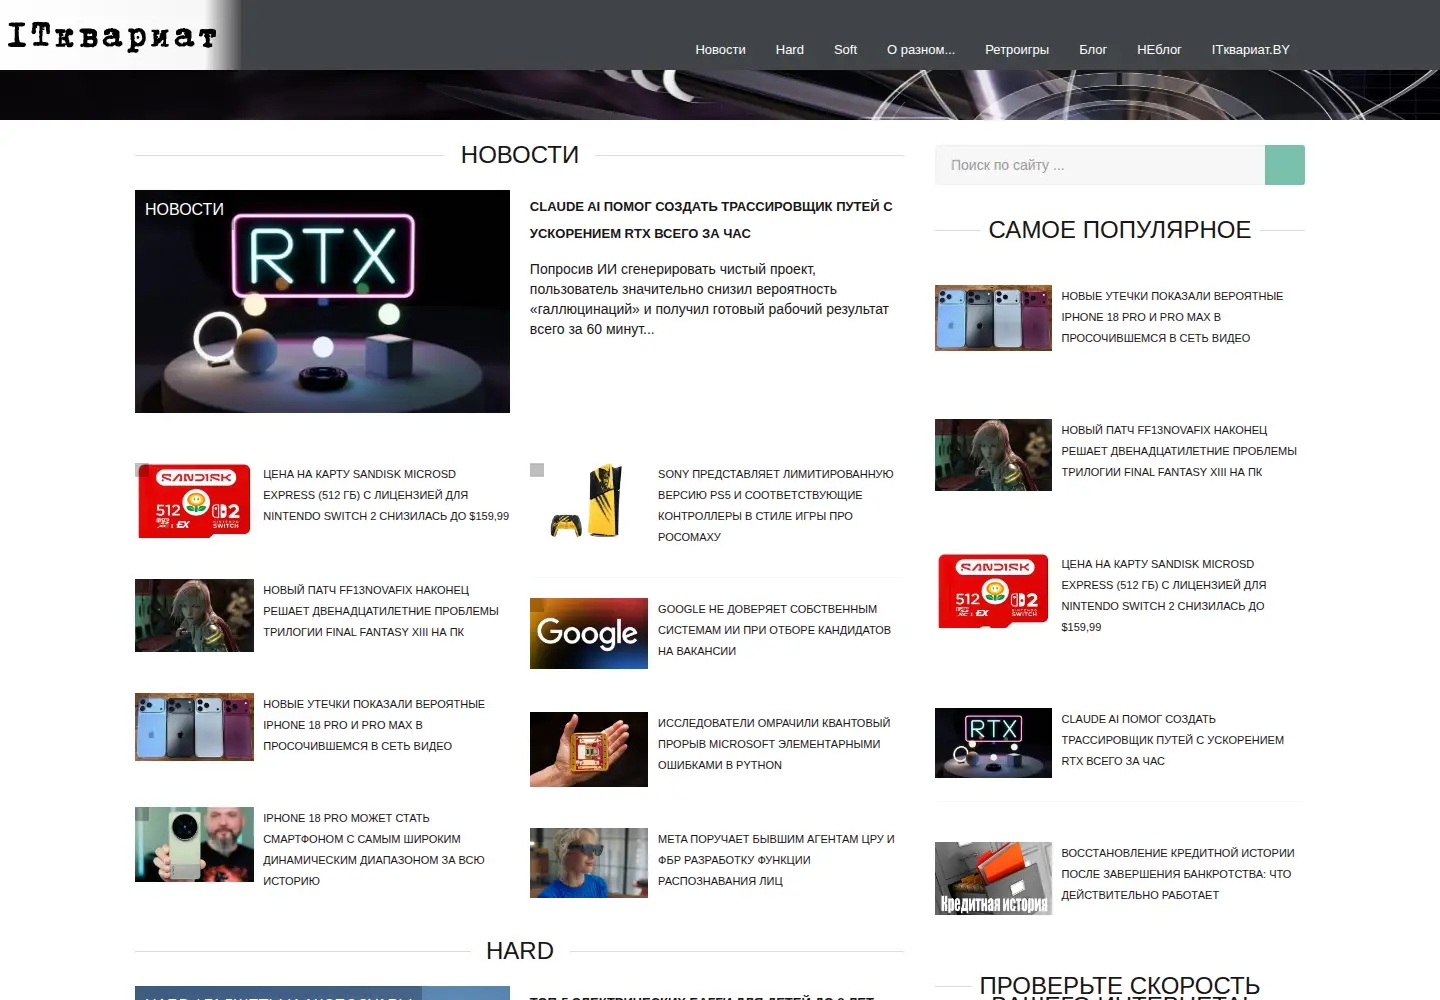Open Sony PS5 limited edition article link
Image resolution: width=1440 pixels, height=1000 pixels.
[776, 505]
